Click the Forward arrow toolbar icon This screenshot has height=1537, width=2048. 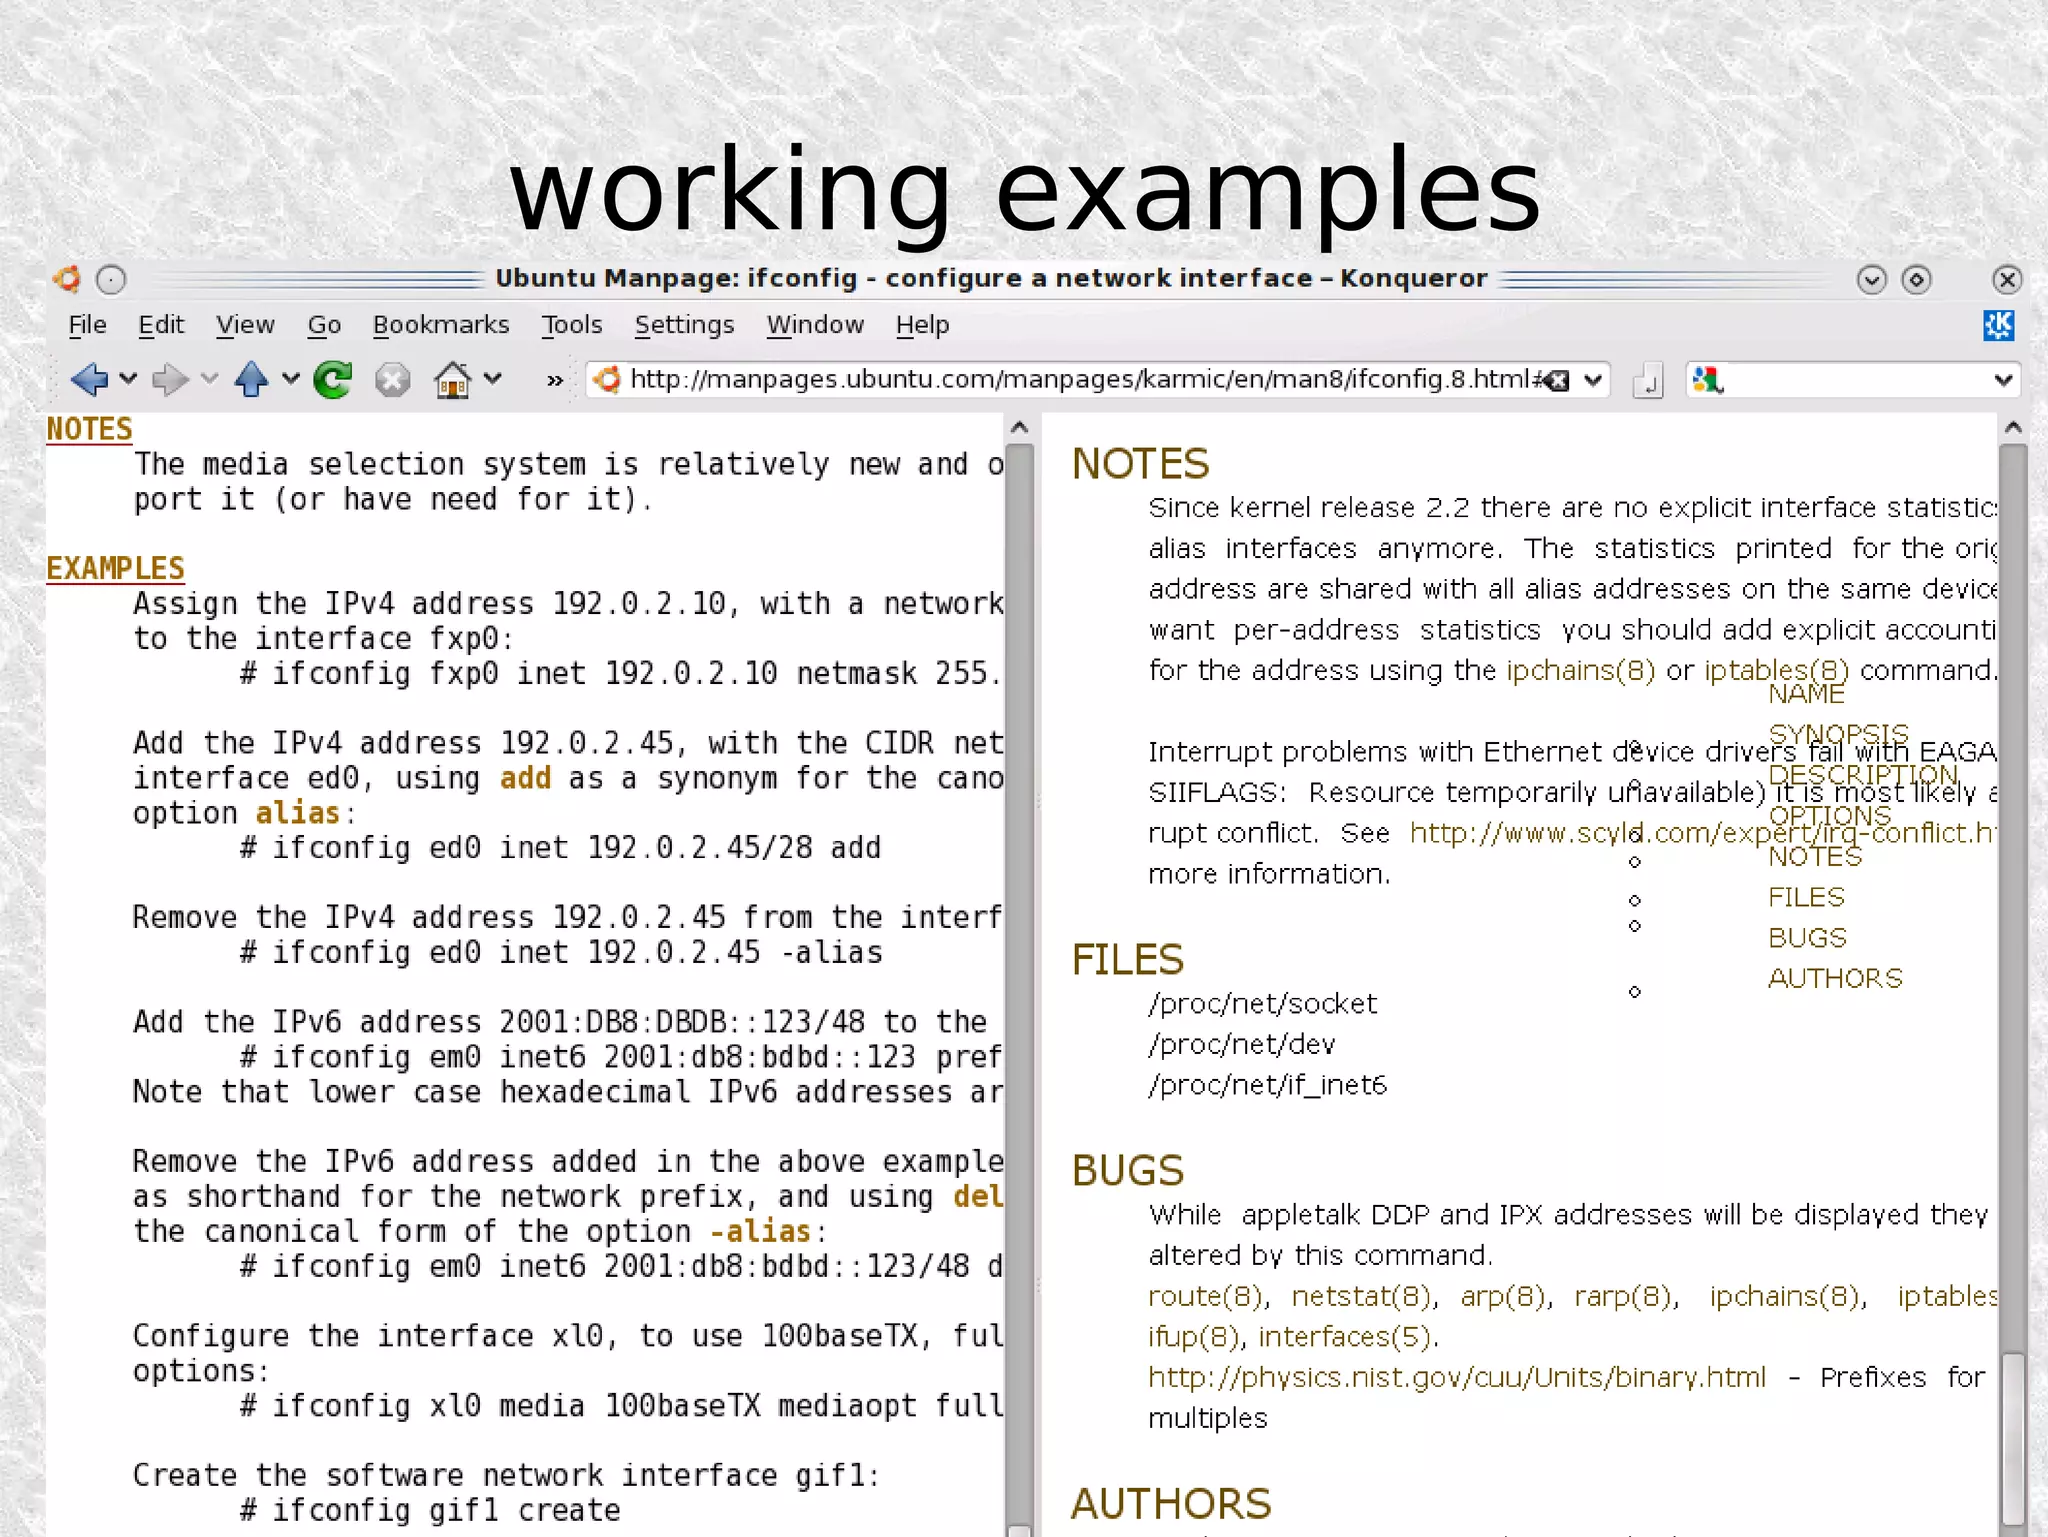(170, 379)
